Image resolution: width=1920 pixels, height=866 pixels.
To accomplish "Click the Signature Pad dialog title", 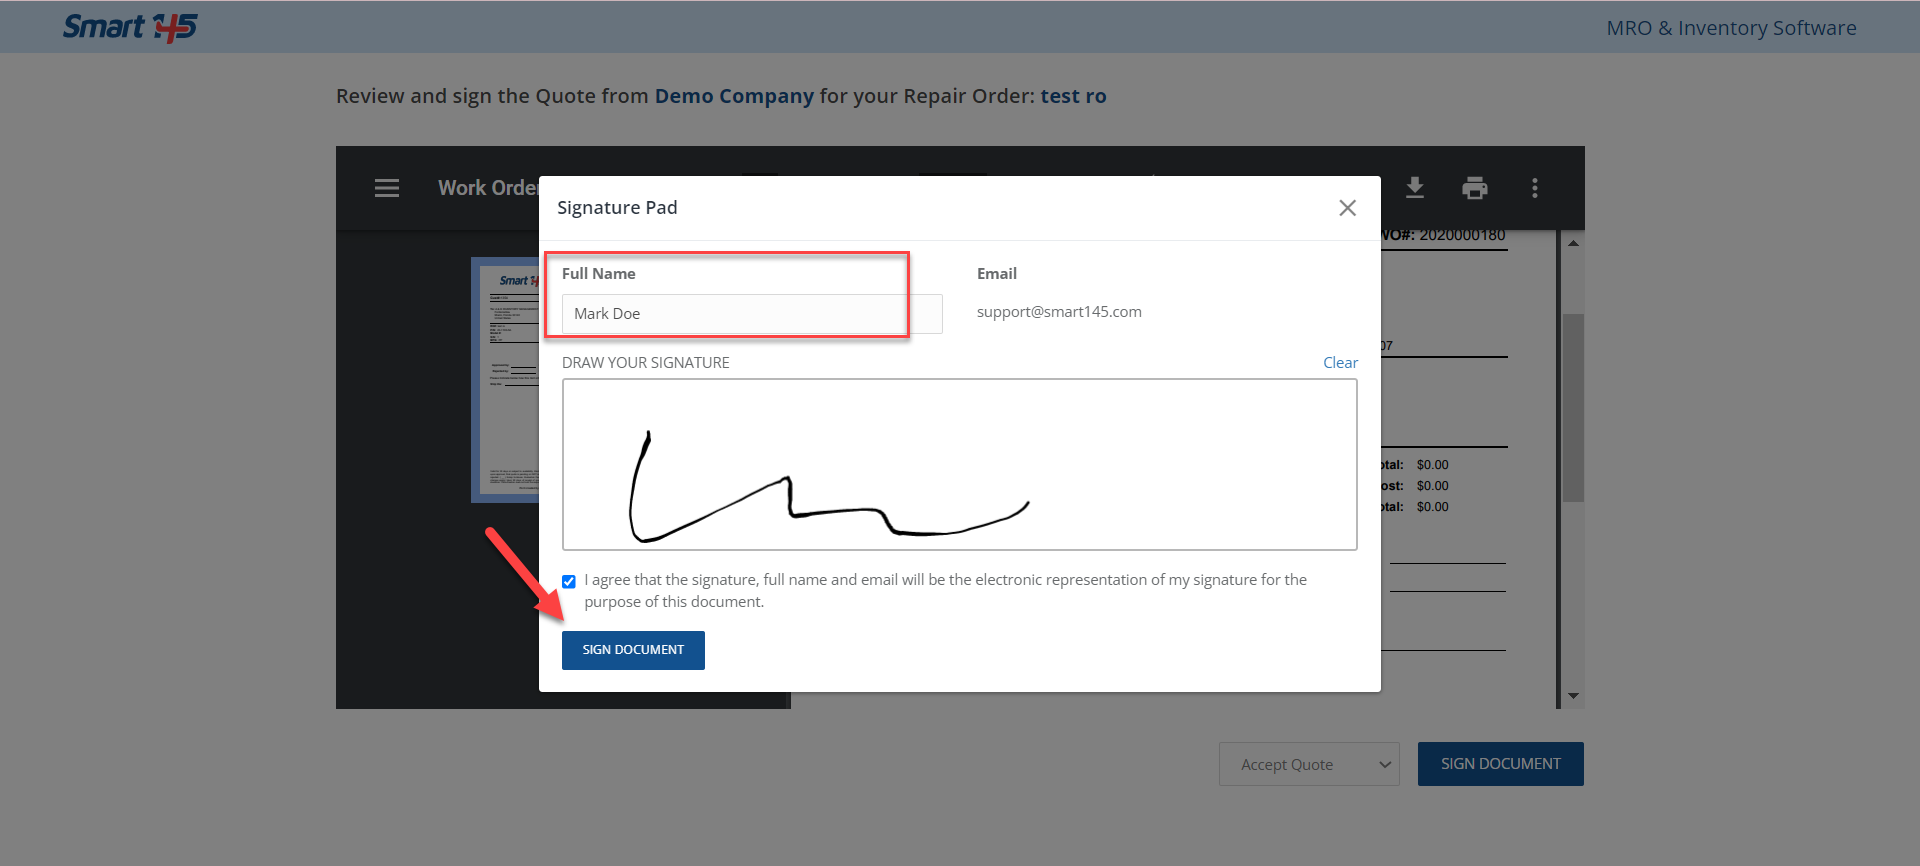I will pyautogui.click(x=617, y=208).
